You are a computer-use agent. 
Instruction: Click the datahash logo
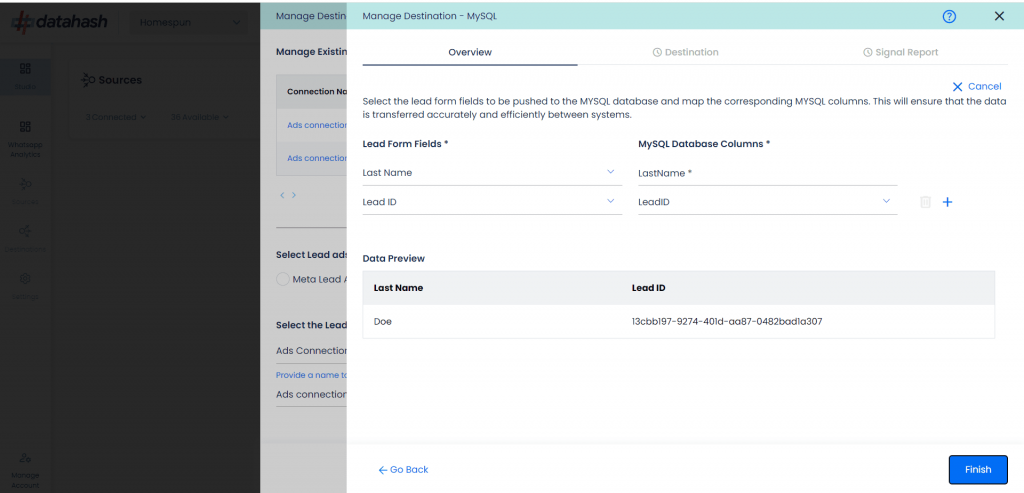(59, 22)
